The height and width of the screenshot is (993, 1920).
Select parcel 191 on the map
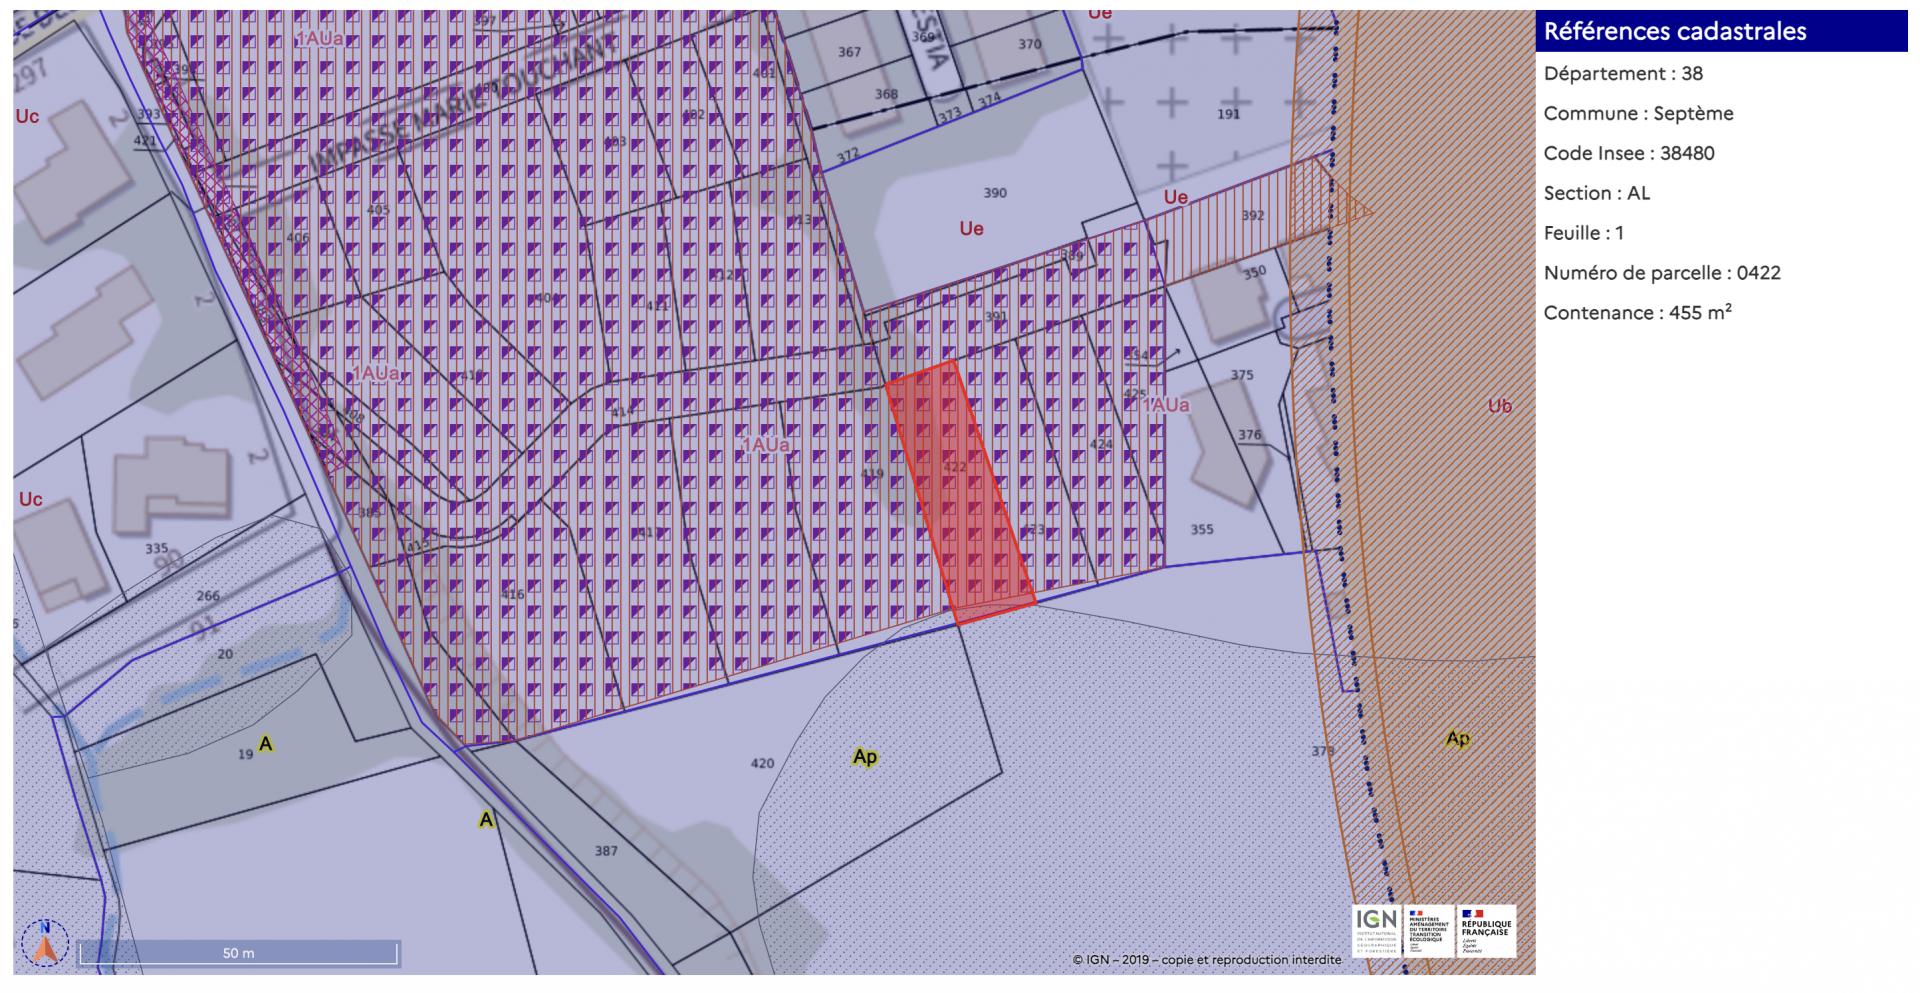(1228, 114)
